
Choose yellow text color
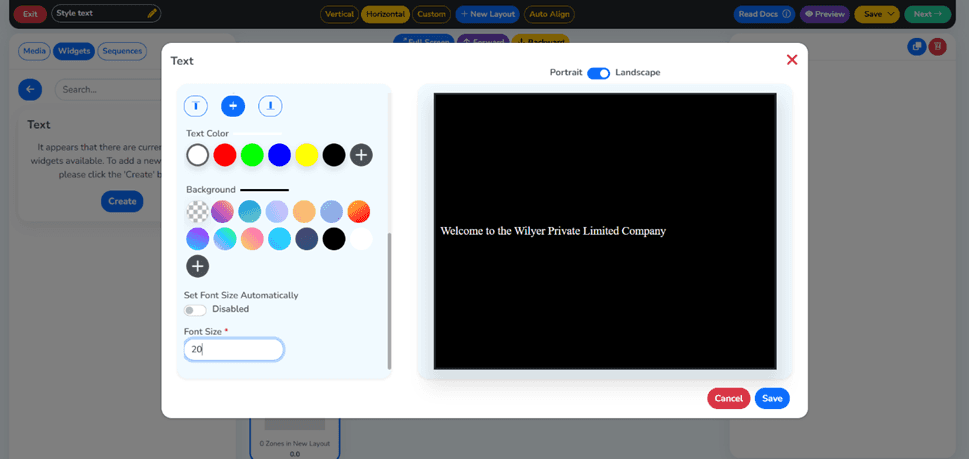(x=307, y=154)
